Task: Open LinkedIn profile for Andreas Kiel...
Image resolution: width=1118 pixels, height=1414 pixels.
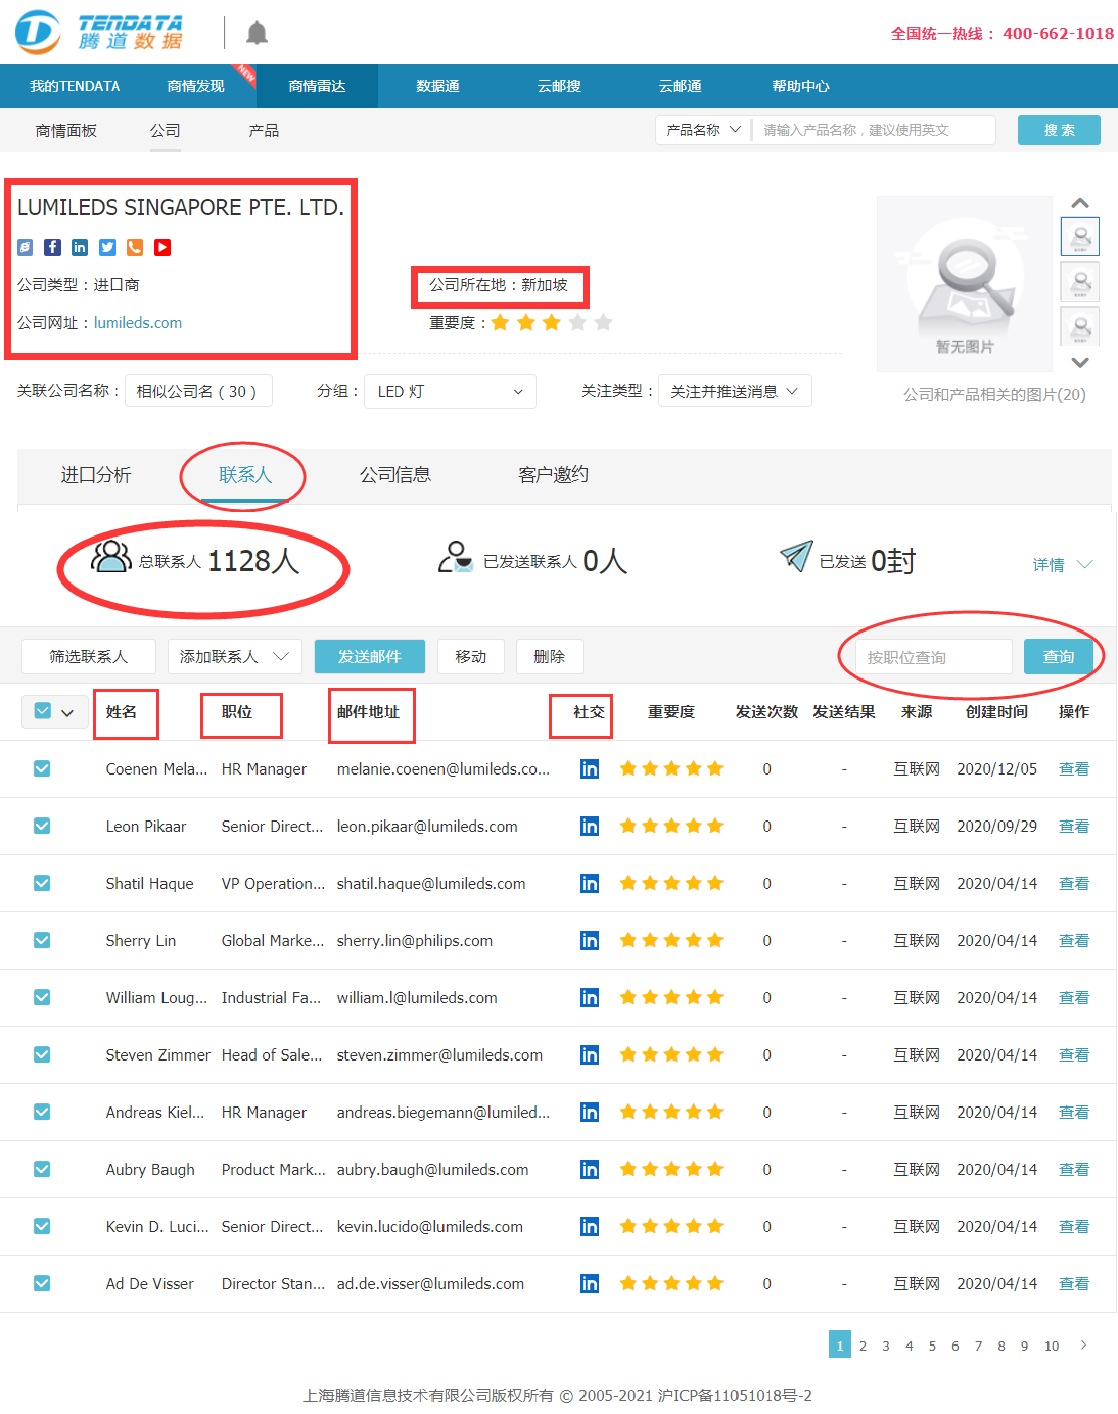Action: click(590, 1112)
